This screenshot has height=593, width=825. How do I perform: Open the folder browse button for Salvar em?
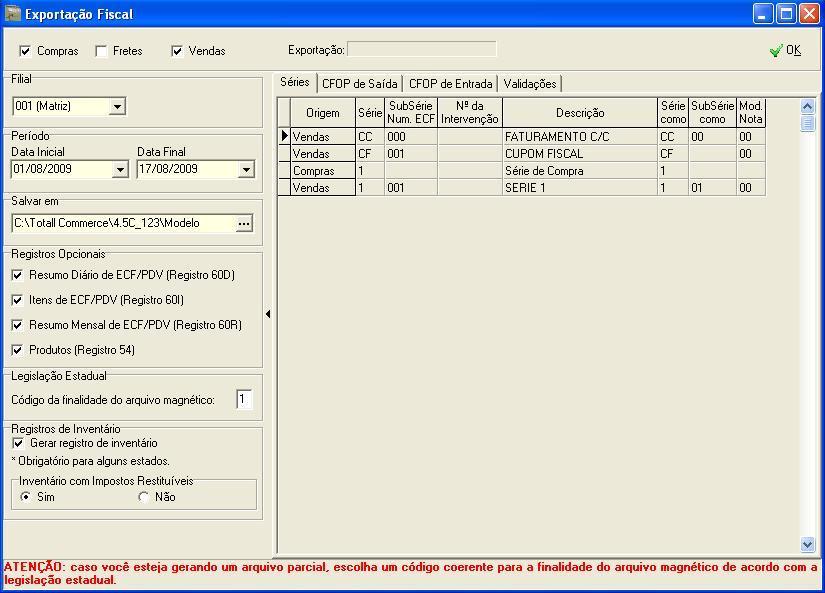coord(244,224)
